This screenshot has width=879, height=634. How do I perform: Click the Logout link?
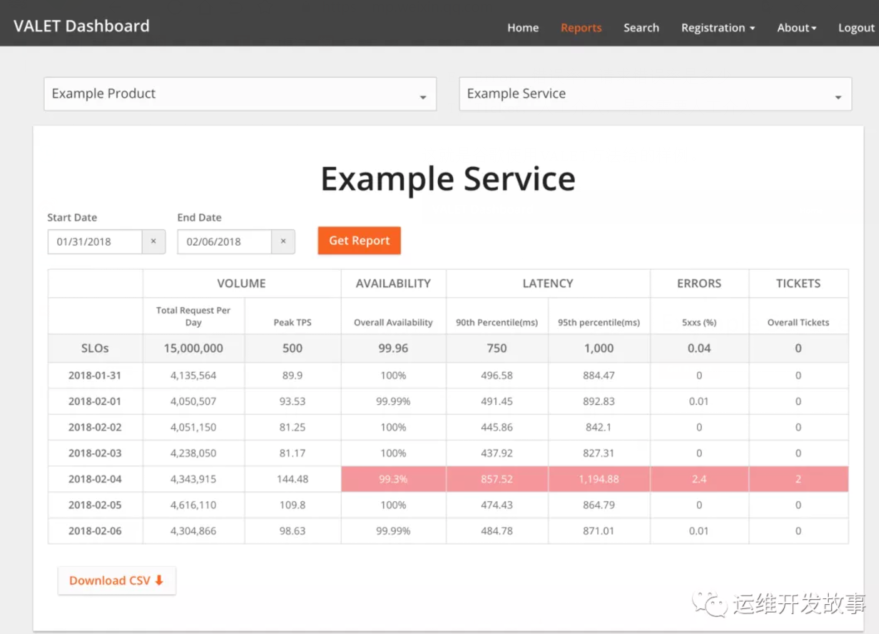click(x=856, y=28)
